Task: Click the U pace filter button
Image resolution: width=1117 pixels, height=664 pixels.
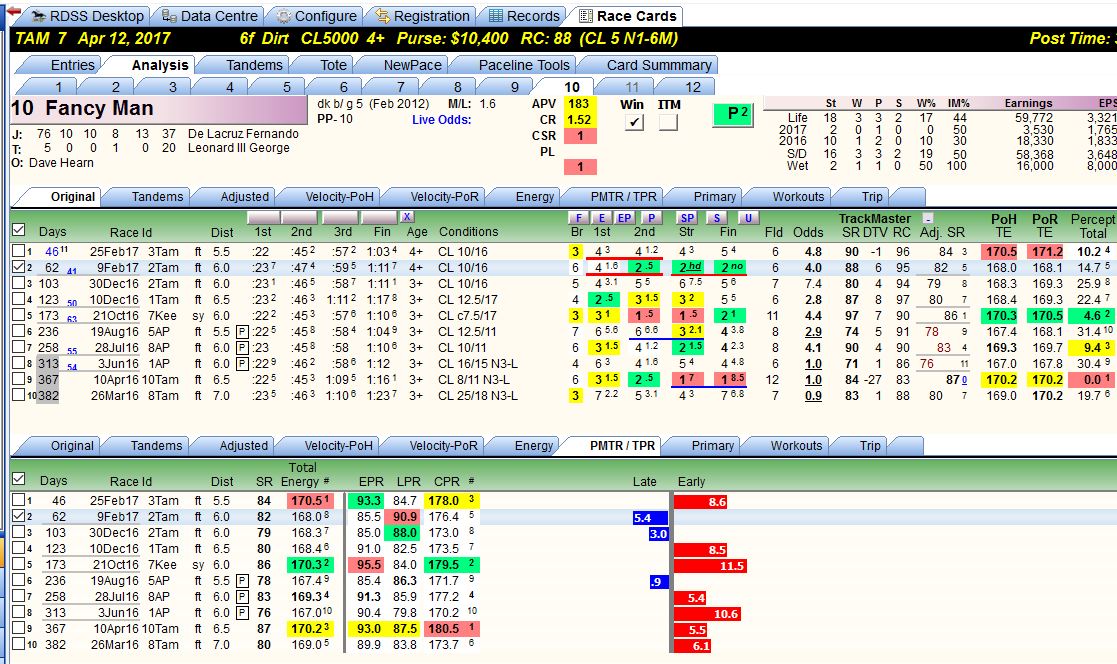Action: [747, 218]
